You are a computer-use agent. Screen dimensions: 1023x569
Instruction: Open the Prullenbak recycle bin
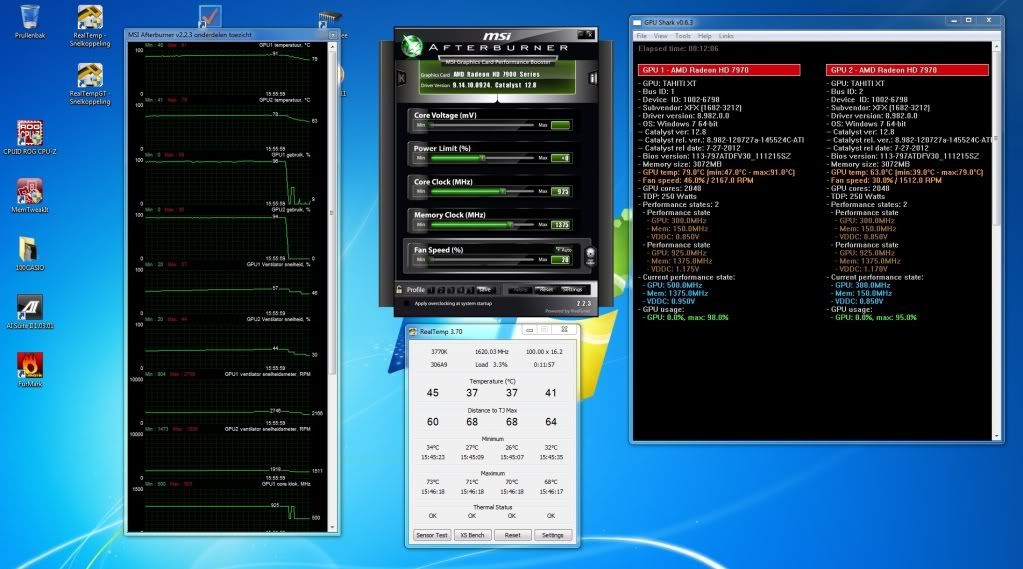(x=30, y=18)
